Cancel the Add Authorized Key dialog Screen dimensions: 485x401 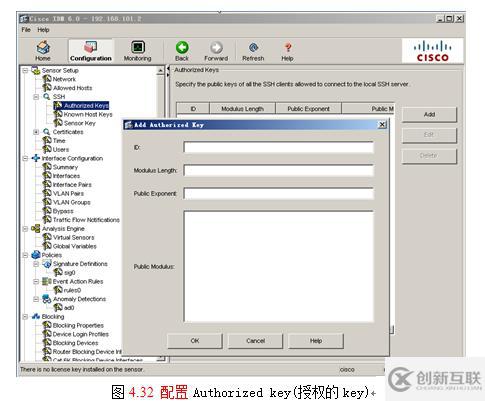[x=255, y=341]
